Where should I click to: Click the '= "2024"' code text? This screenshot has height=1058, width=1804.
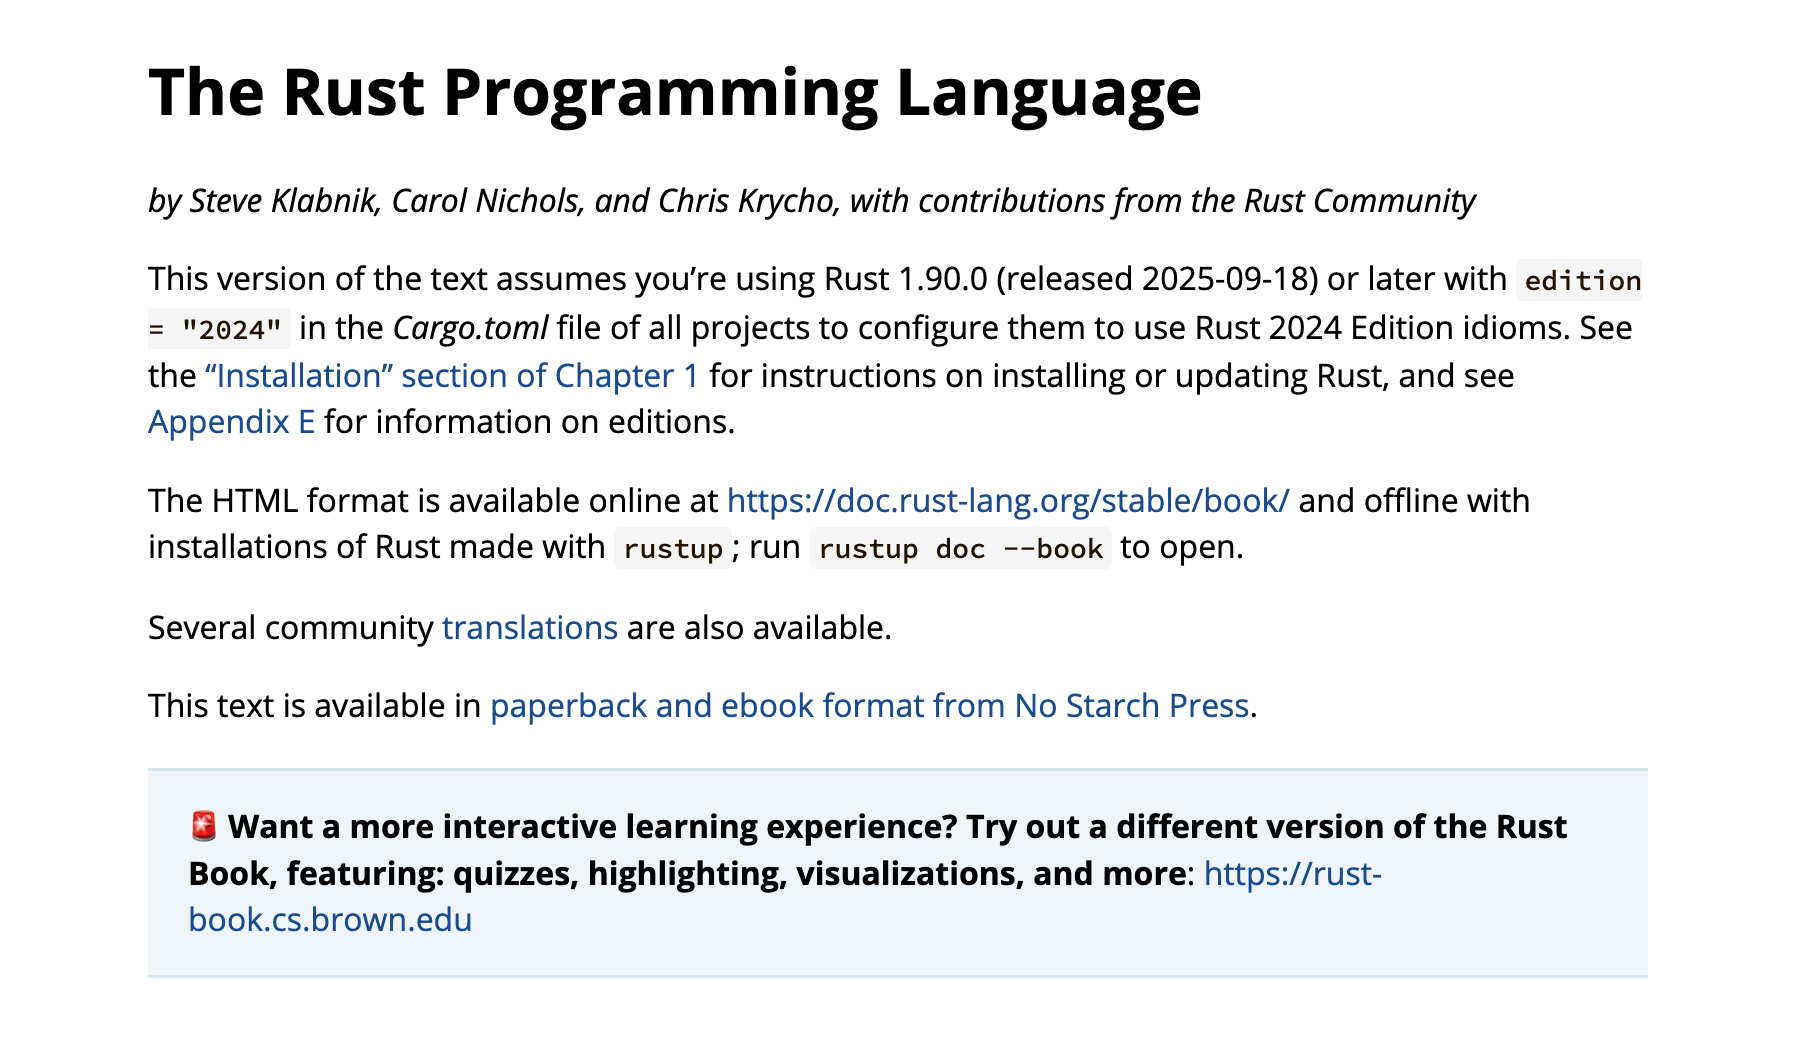point(219,329)
